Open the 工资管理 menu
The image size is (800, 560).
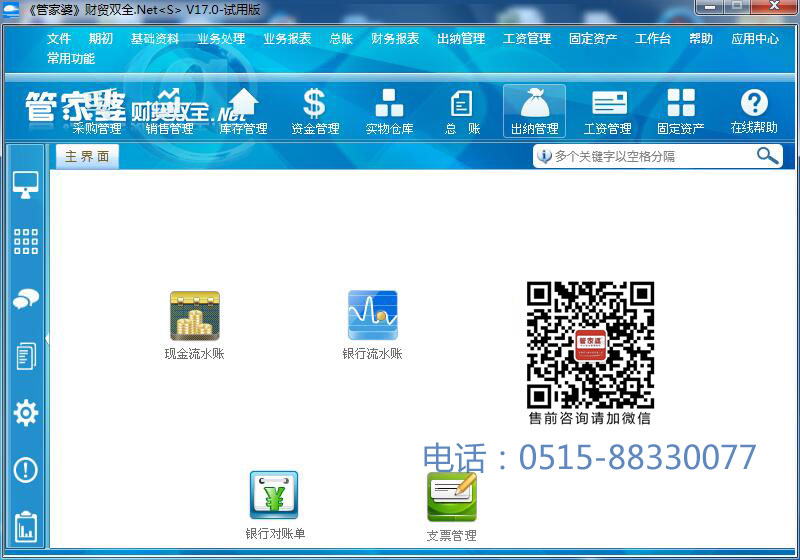coord(527,39)
